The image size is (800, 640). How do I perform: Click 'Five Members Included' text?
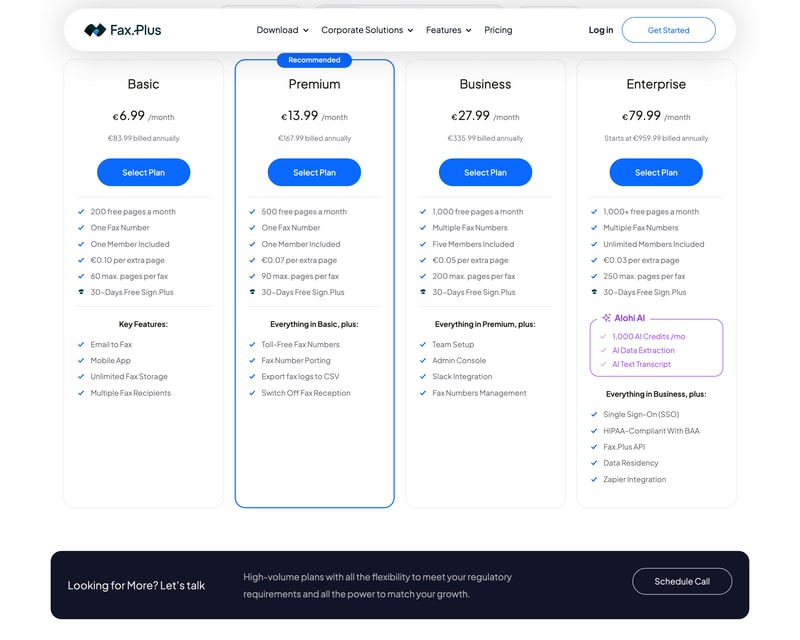473,244
